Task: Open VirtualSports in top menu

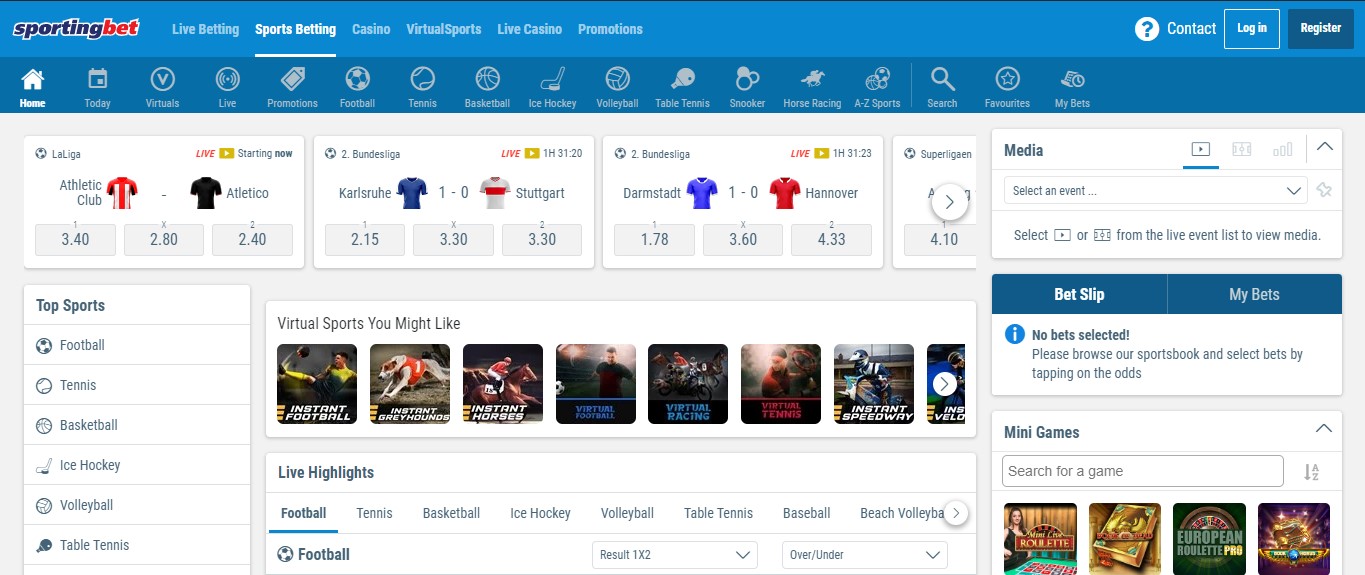Action: coord(443,29)
